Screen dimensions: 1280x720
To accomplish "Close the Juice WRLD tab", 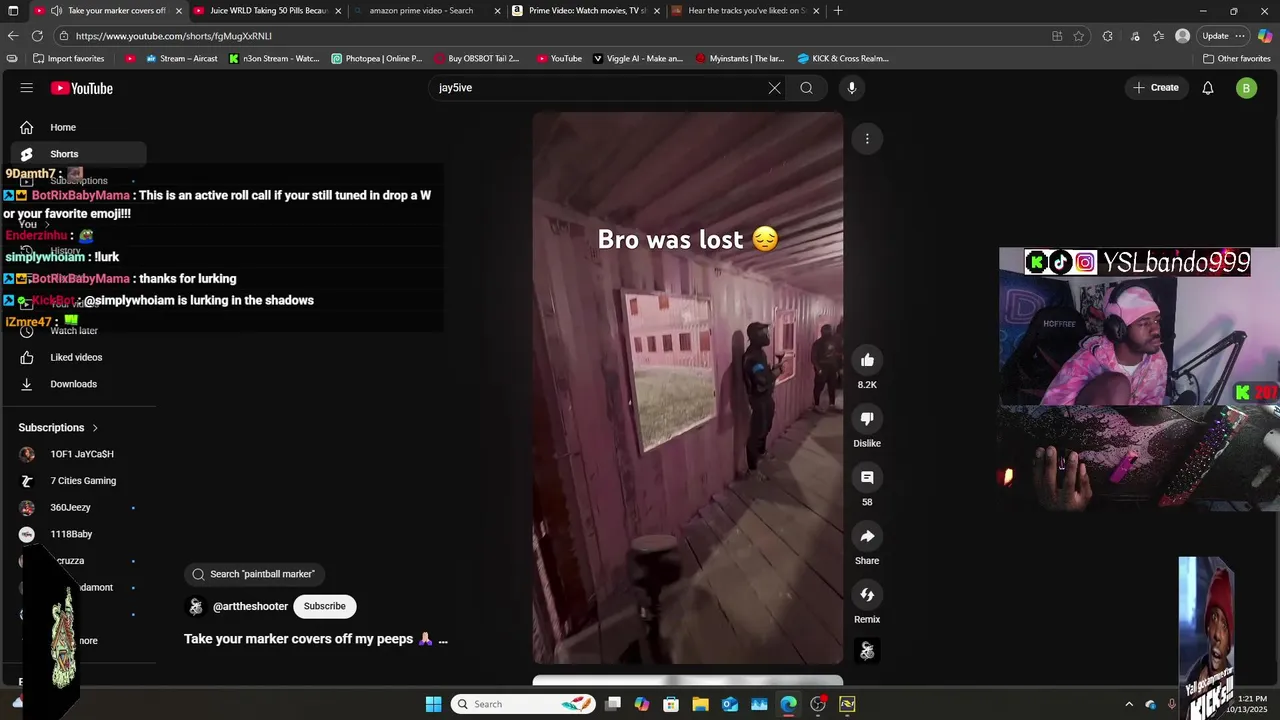I will [338, 11].
